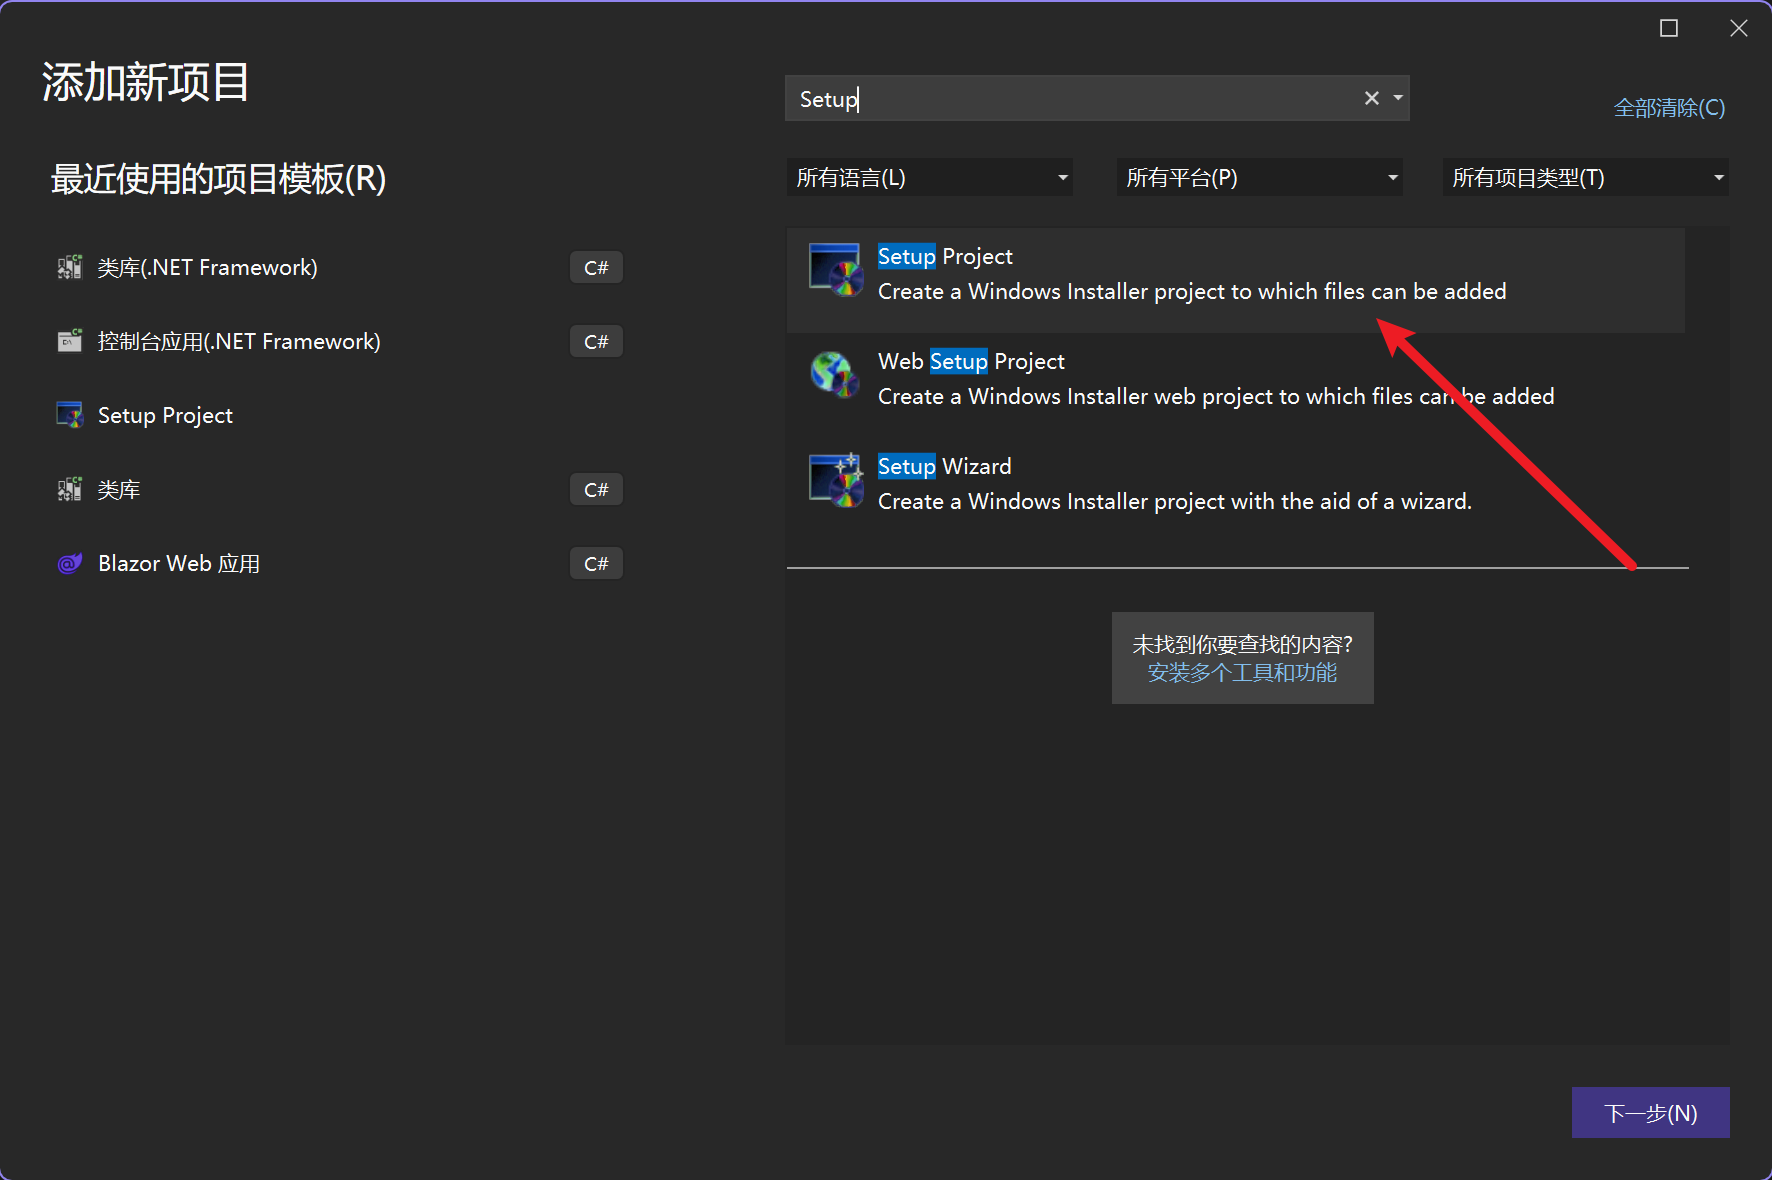Open the search history dropdown arrow

(x=1398, y=98)
